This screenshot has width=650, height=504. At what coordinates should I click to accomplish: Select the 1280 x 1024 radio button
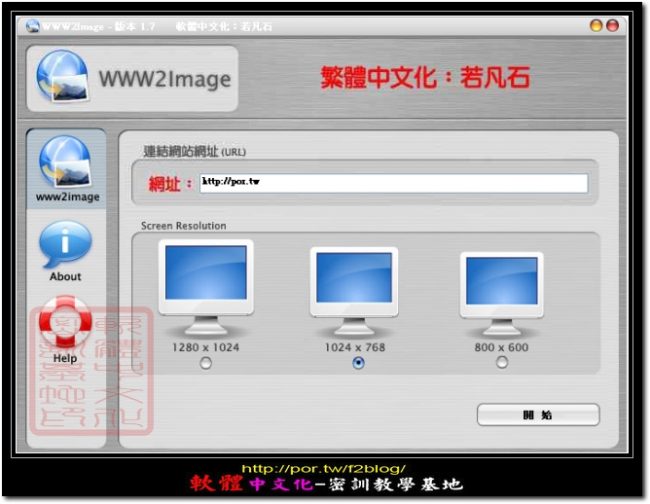[x=206, y=364]
